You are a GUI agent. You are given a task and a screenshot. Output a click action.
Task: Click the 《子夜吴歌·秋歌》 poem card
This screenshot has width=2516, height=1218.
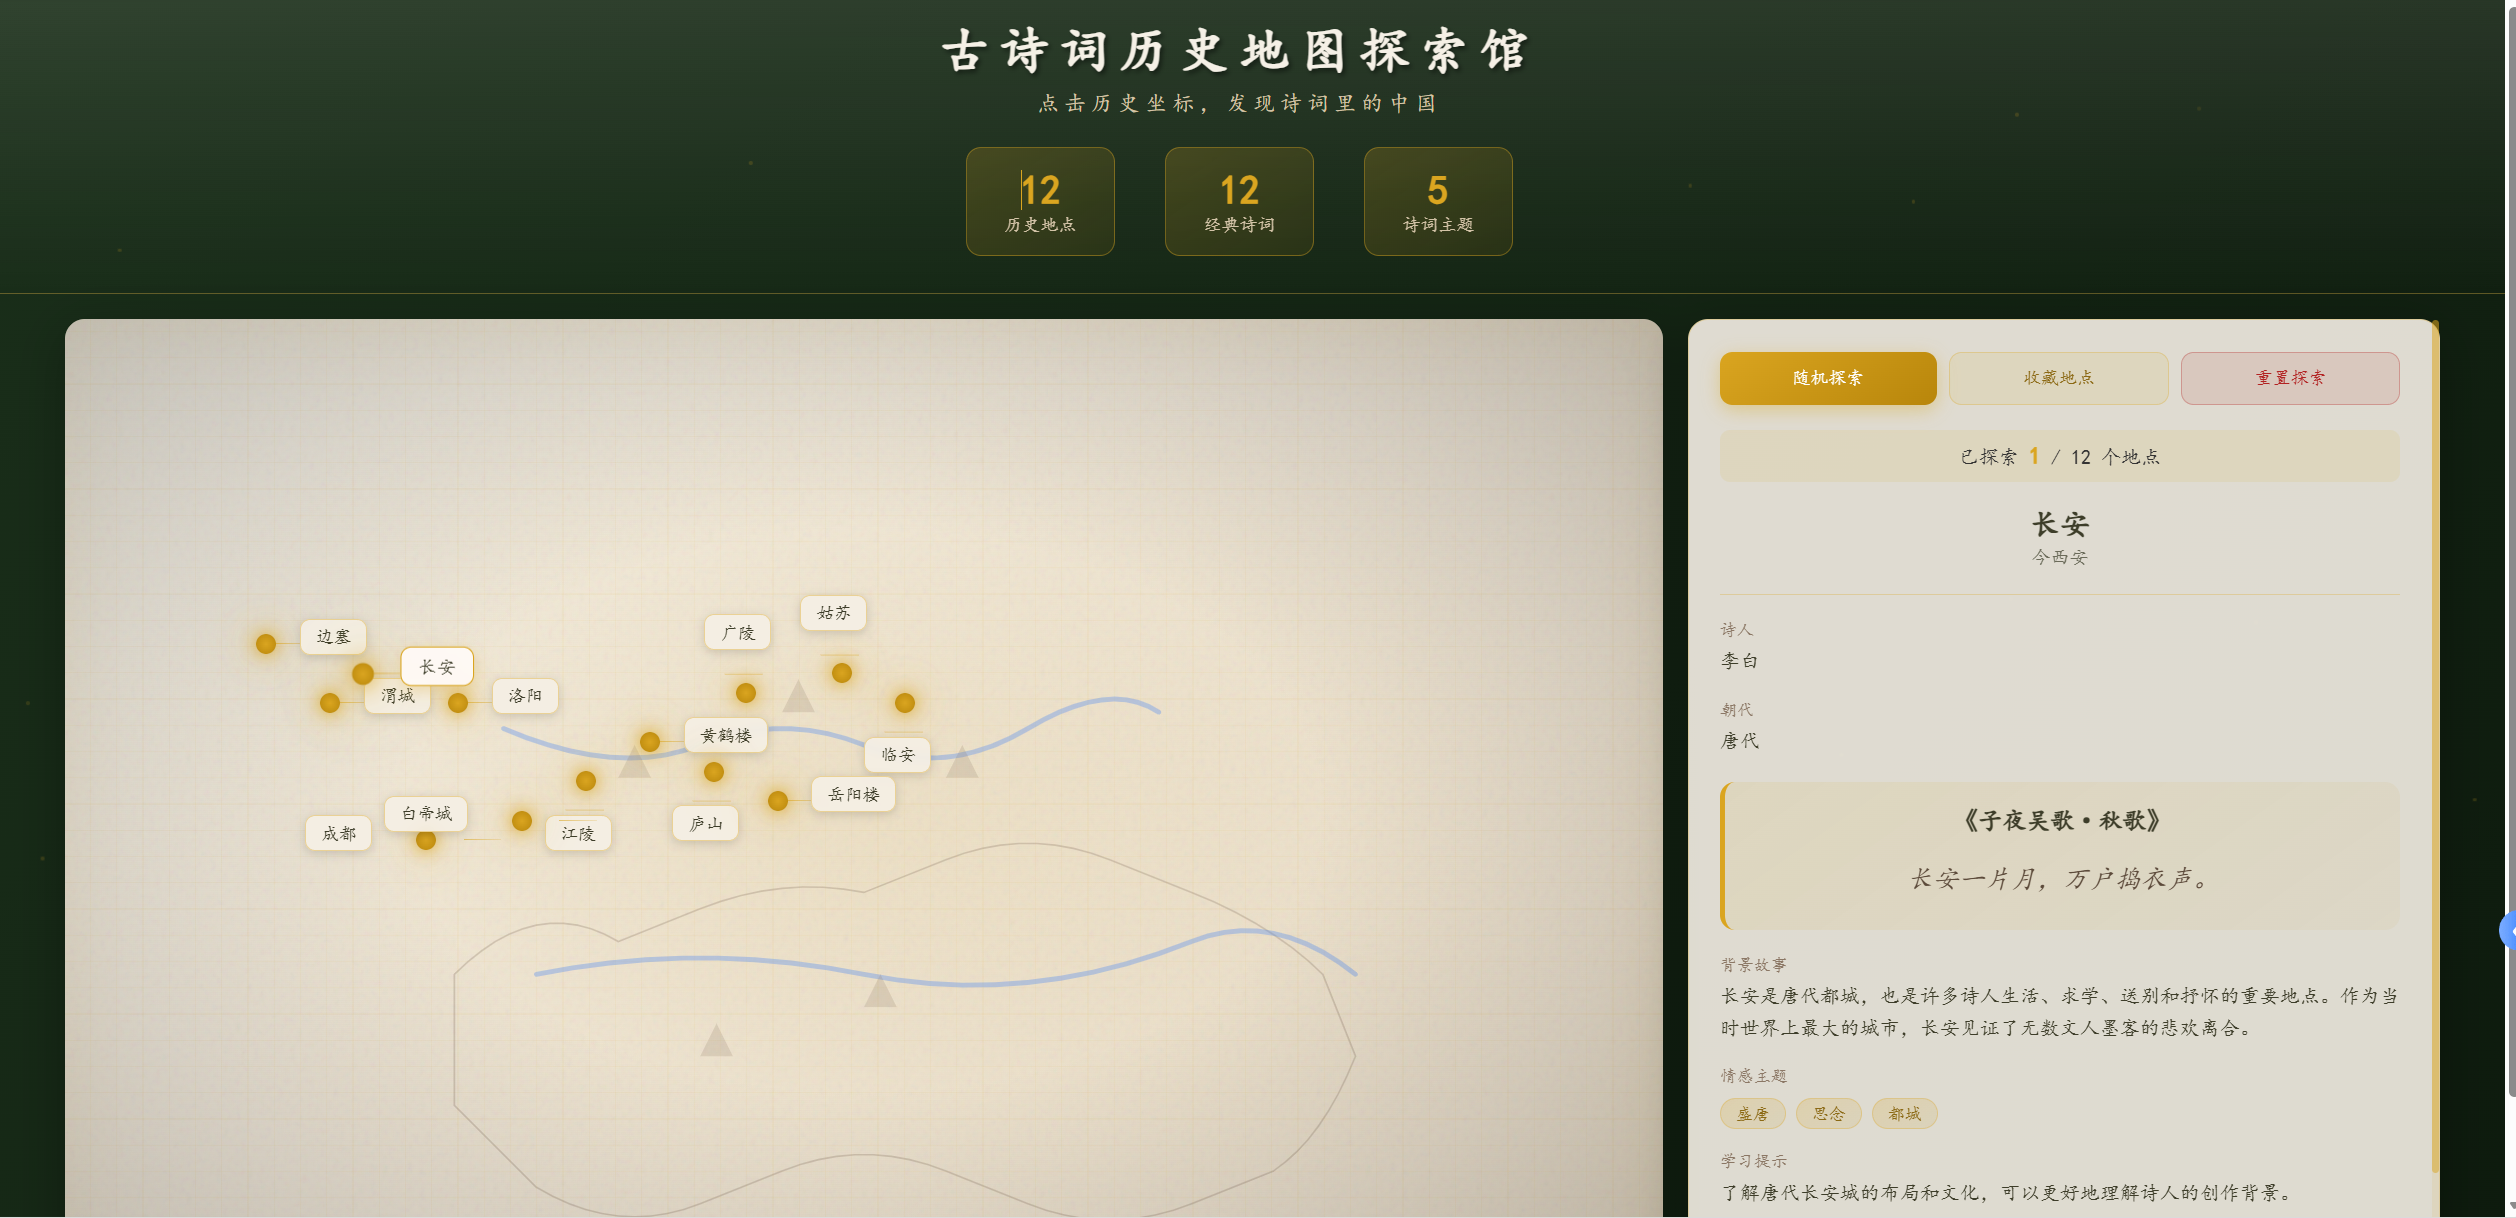[2060, 856]
